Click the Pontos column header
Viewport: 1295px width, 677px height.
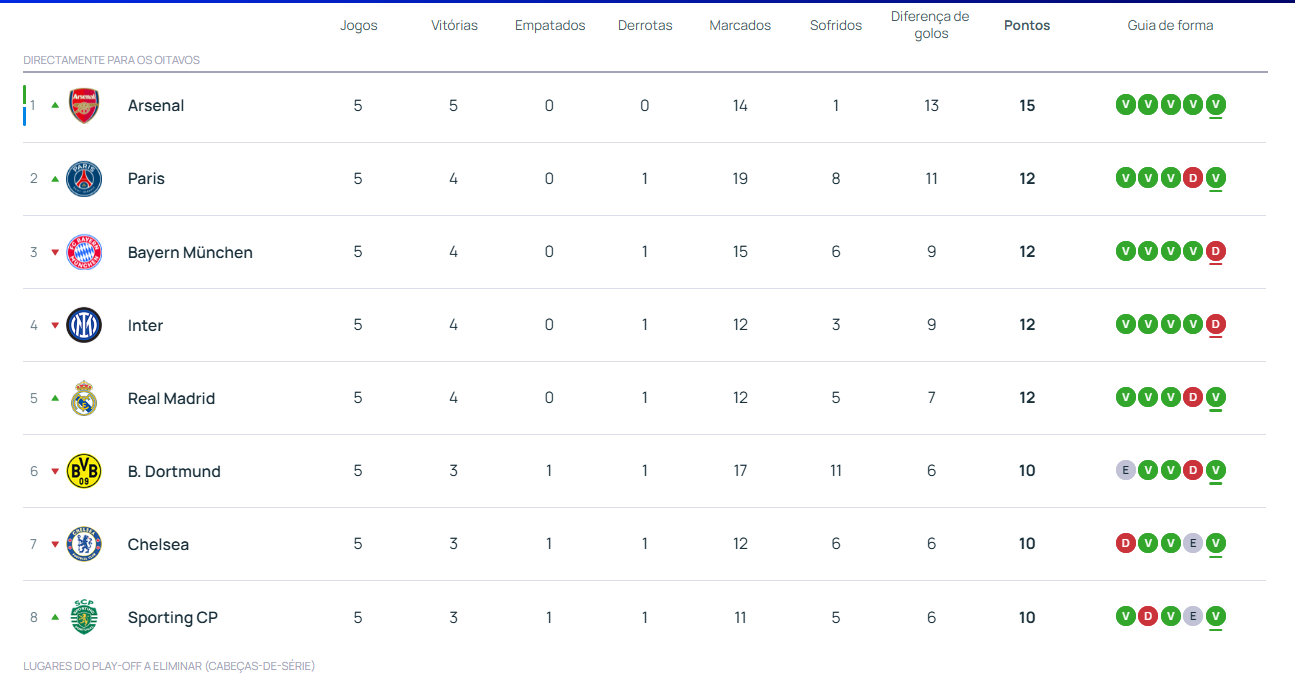click(x=1027, y=26)
